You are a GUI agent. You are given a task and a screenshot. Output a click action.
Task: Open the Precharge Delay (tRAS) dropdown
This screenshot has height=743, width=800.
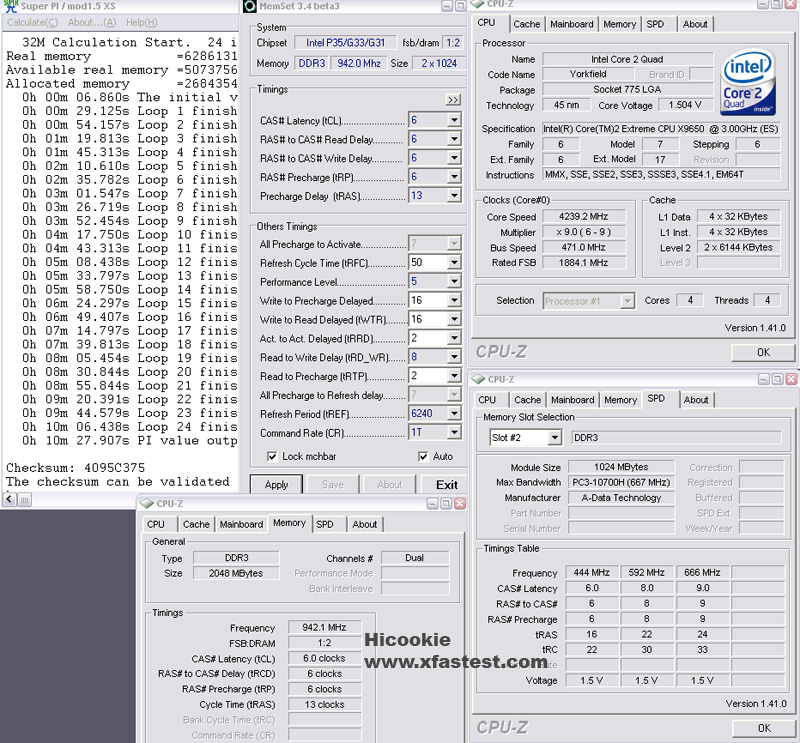(454, 195)
